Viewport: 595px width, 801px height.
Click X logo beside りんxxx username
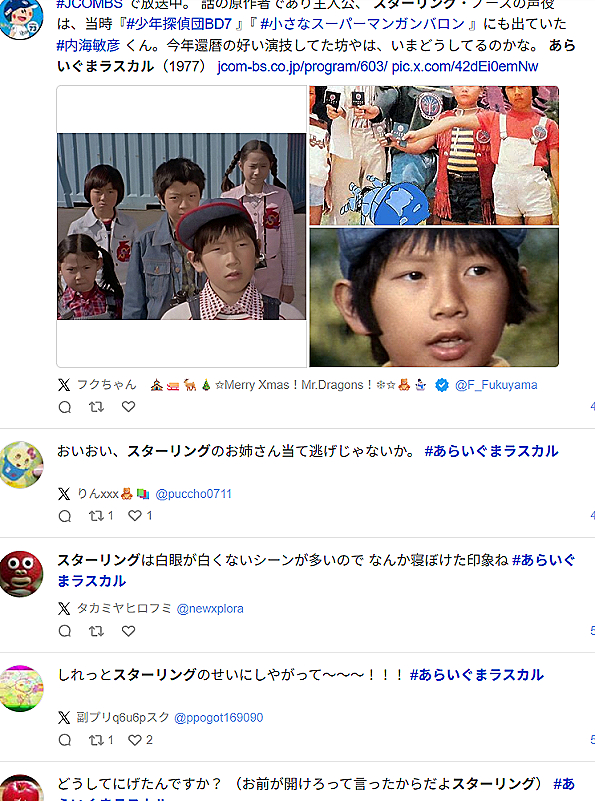point(64,494)
